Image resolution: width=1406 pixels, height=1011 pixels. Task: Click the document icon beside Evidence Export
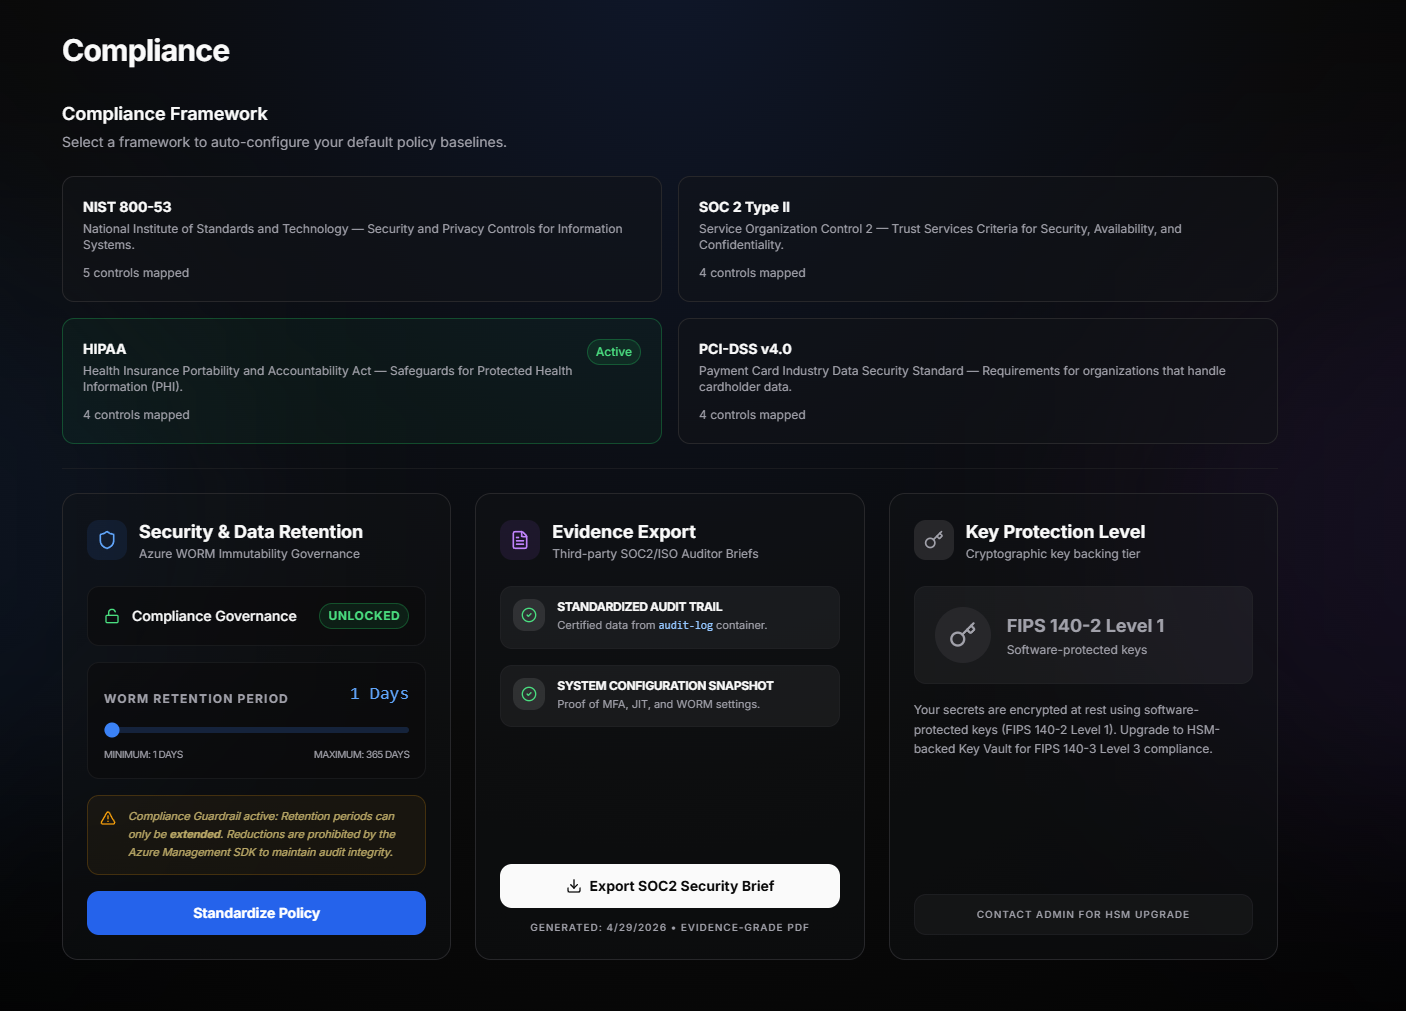[520, 540]
